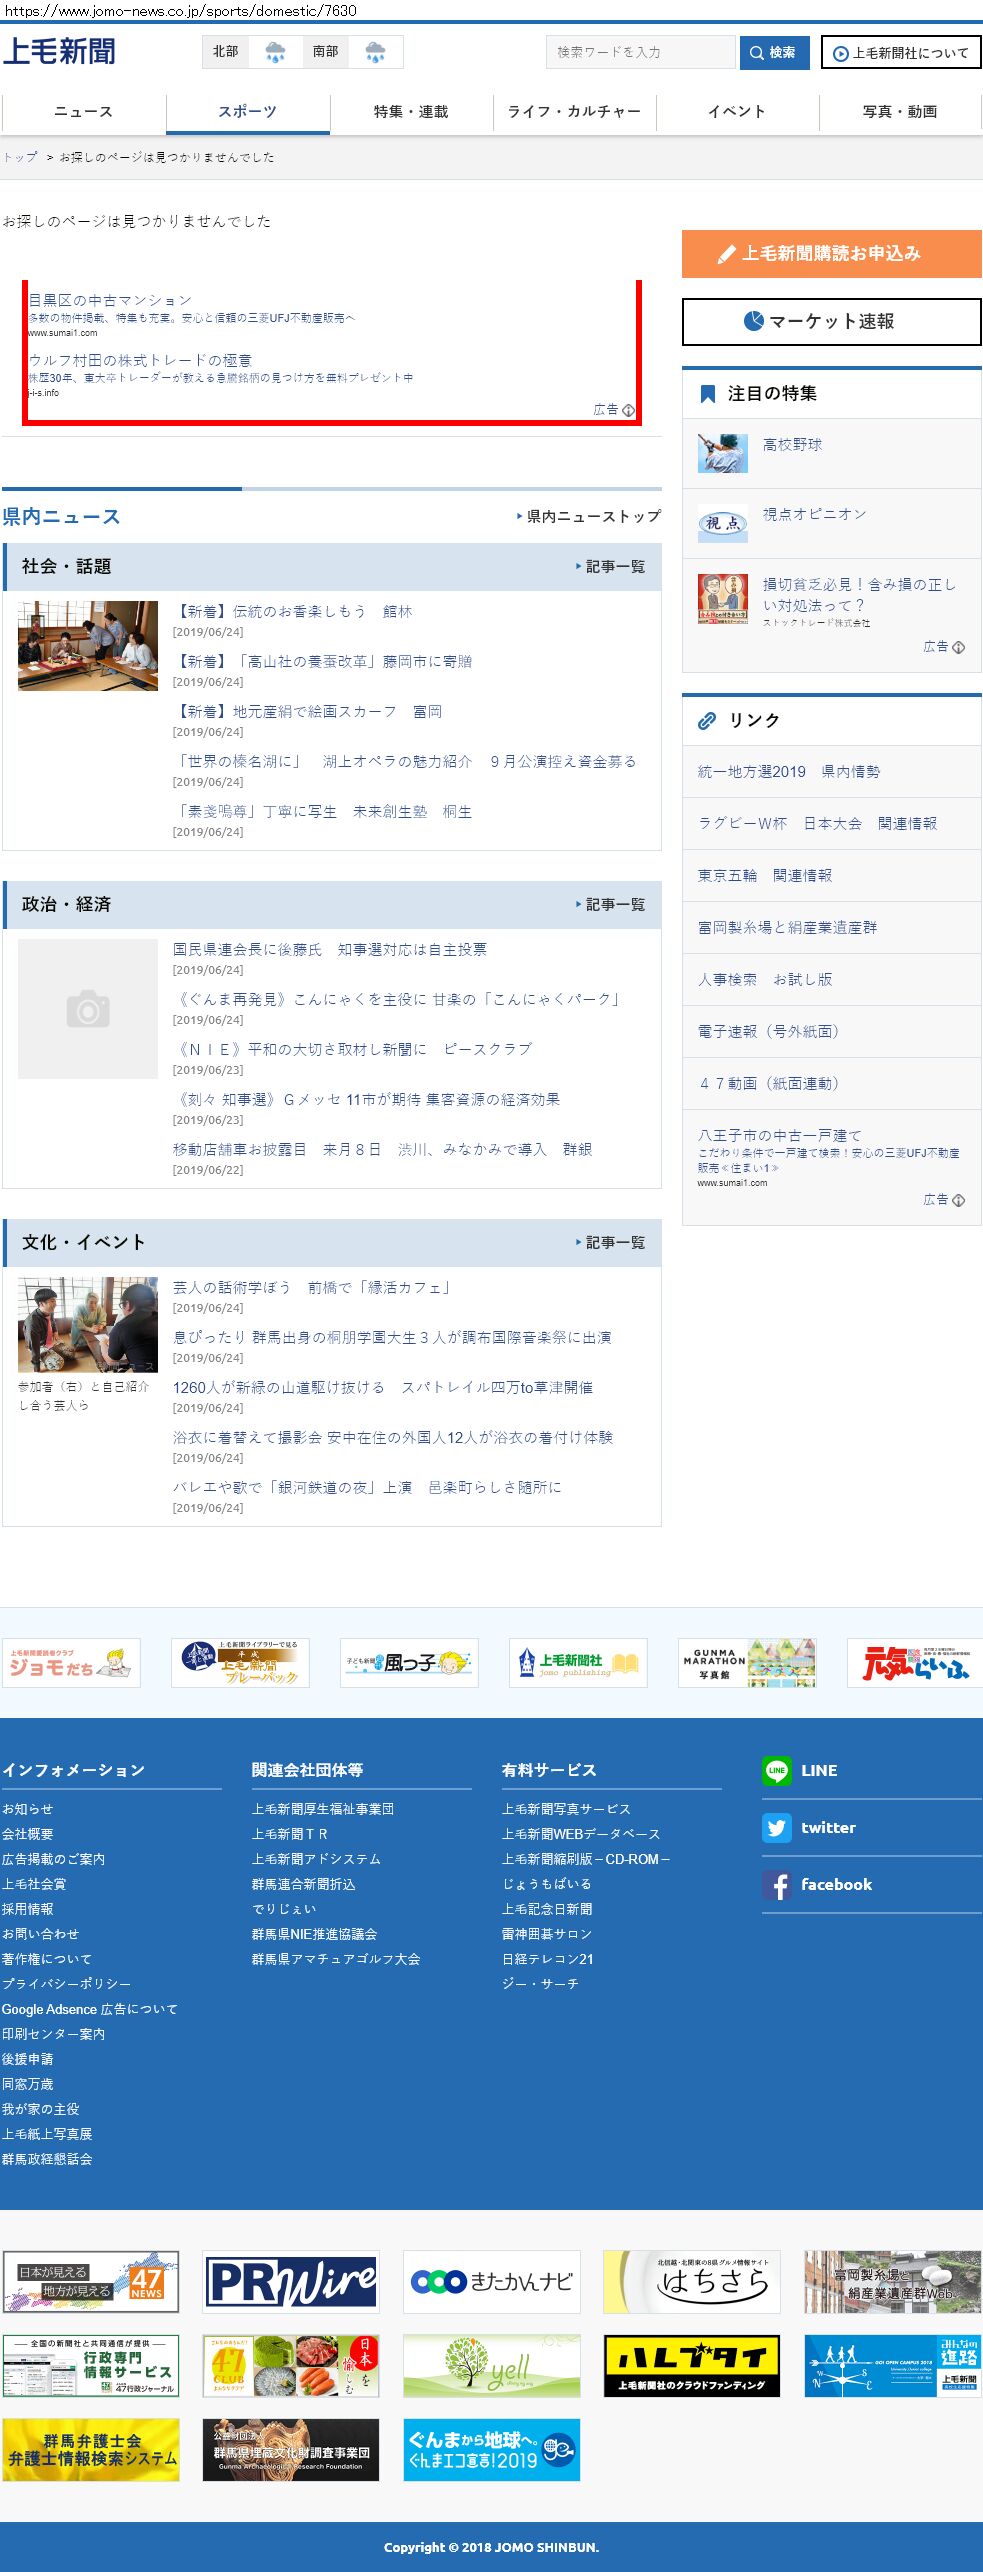Select the スポーツ navigation tab

click(x=247, y=112)
